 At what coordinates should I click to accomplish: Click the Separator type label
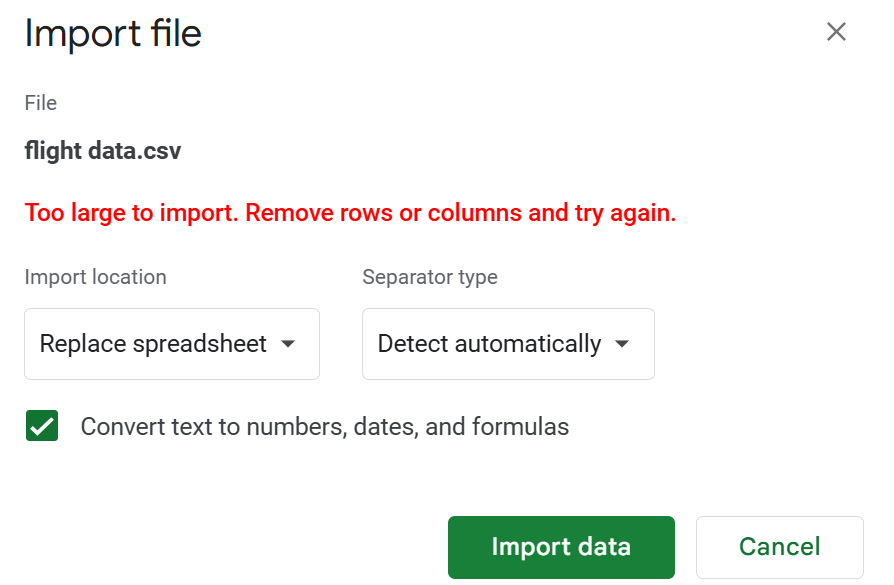tap(430, 277)
